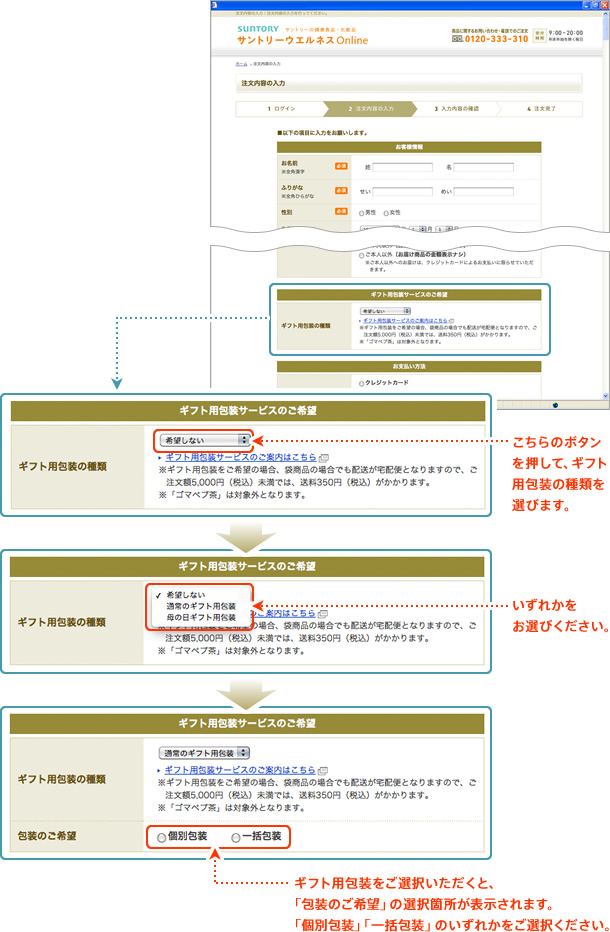The width and height of the screenshot is (610, 932).
Task: Click the first panel's ギフト用包装サービスのご案内はこちら link
Action: point(241,457)
